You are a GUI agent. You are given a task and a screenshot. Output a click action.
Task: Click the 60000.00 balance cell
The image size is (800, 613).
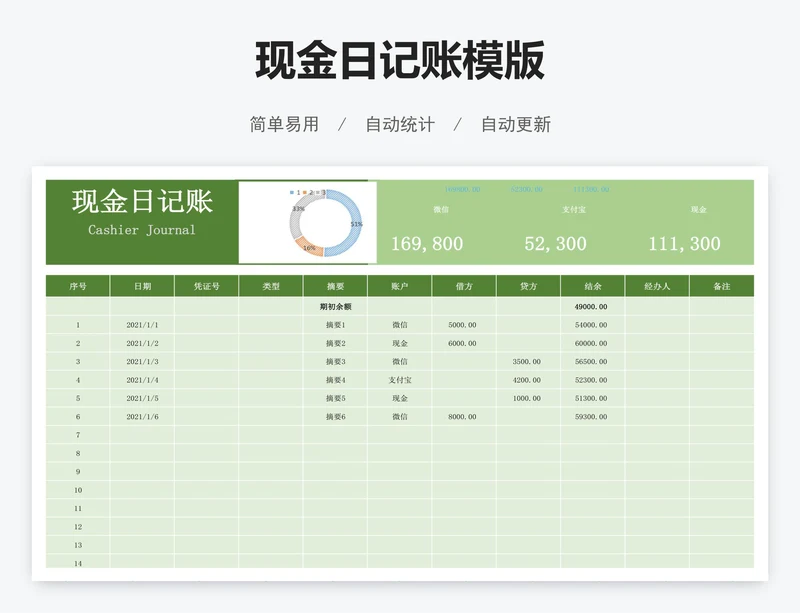(x=592, y=343)
